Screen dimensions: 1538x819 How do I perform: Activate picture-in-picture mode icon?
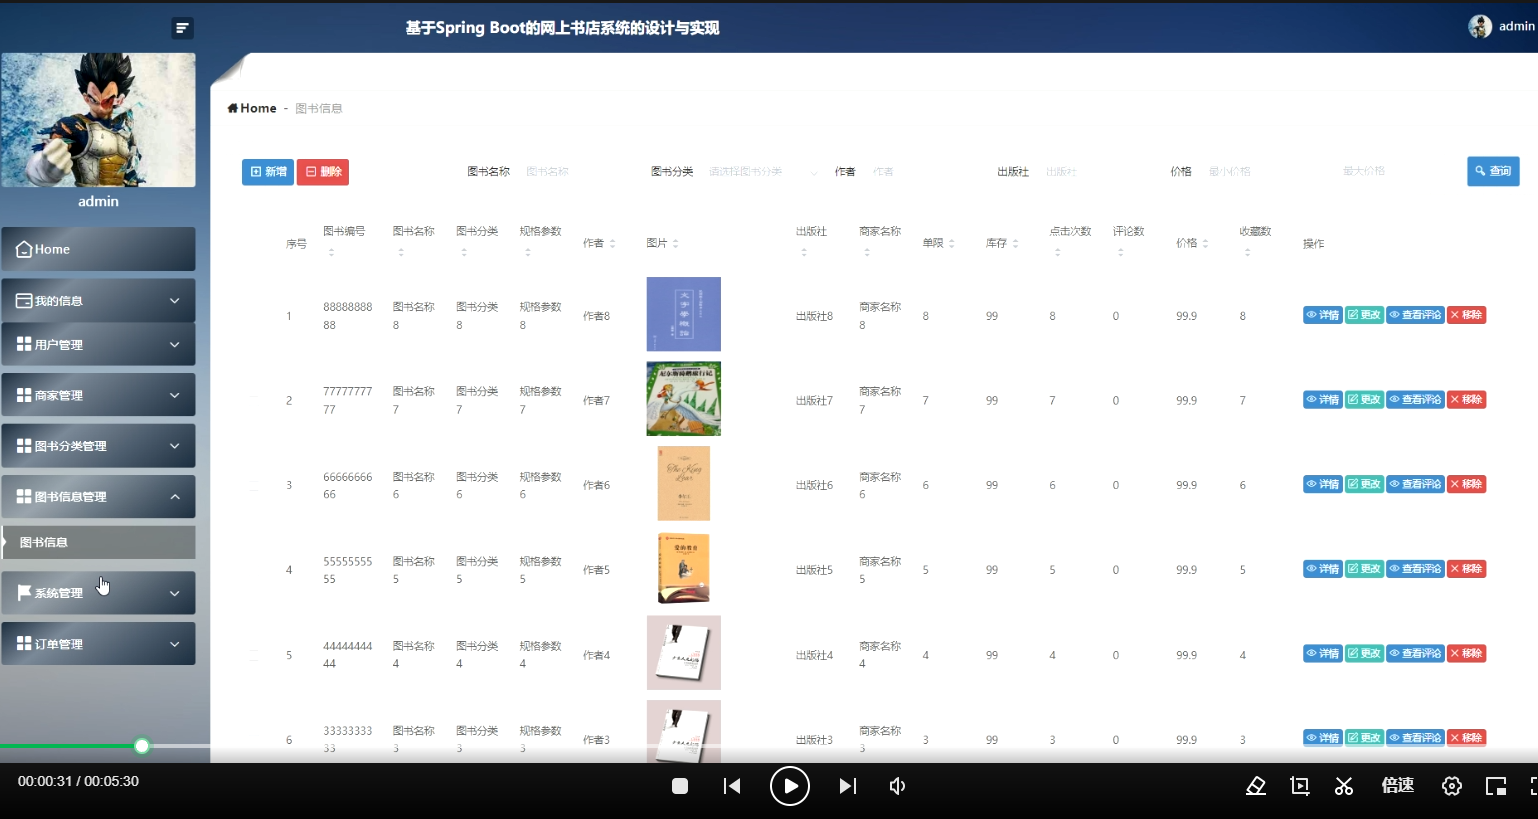(1496, 786)
